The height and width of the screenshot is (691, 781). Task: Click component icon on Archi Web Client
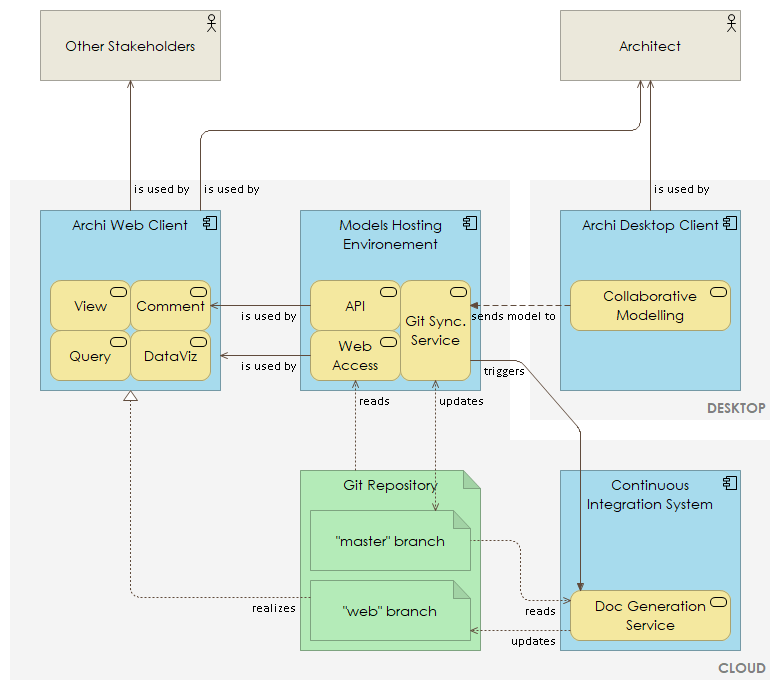[210, 223]
